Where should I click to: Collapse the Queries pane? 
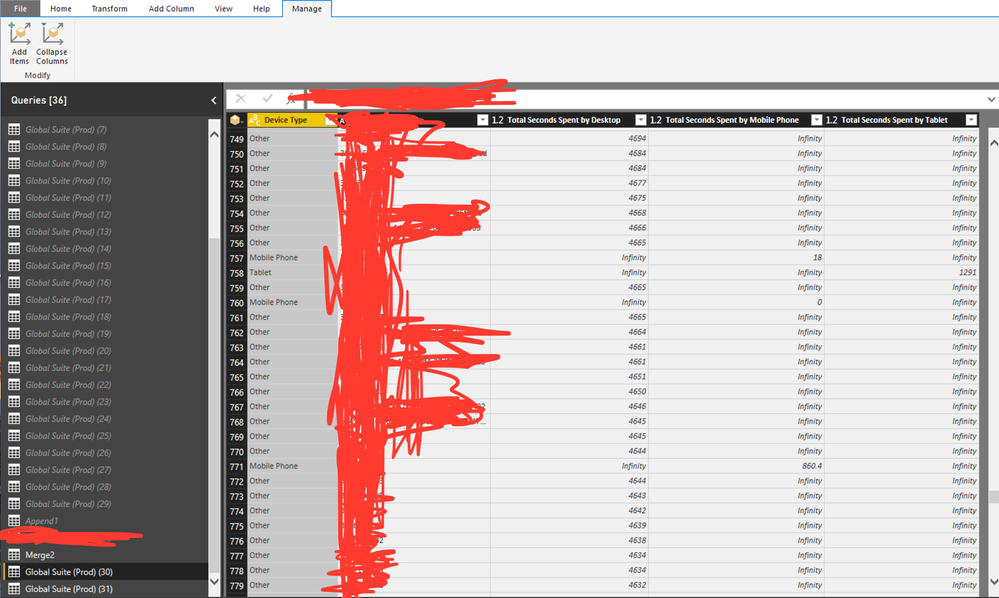tap(213, 100)
